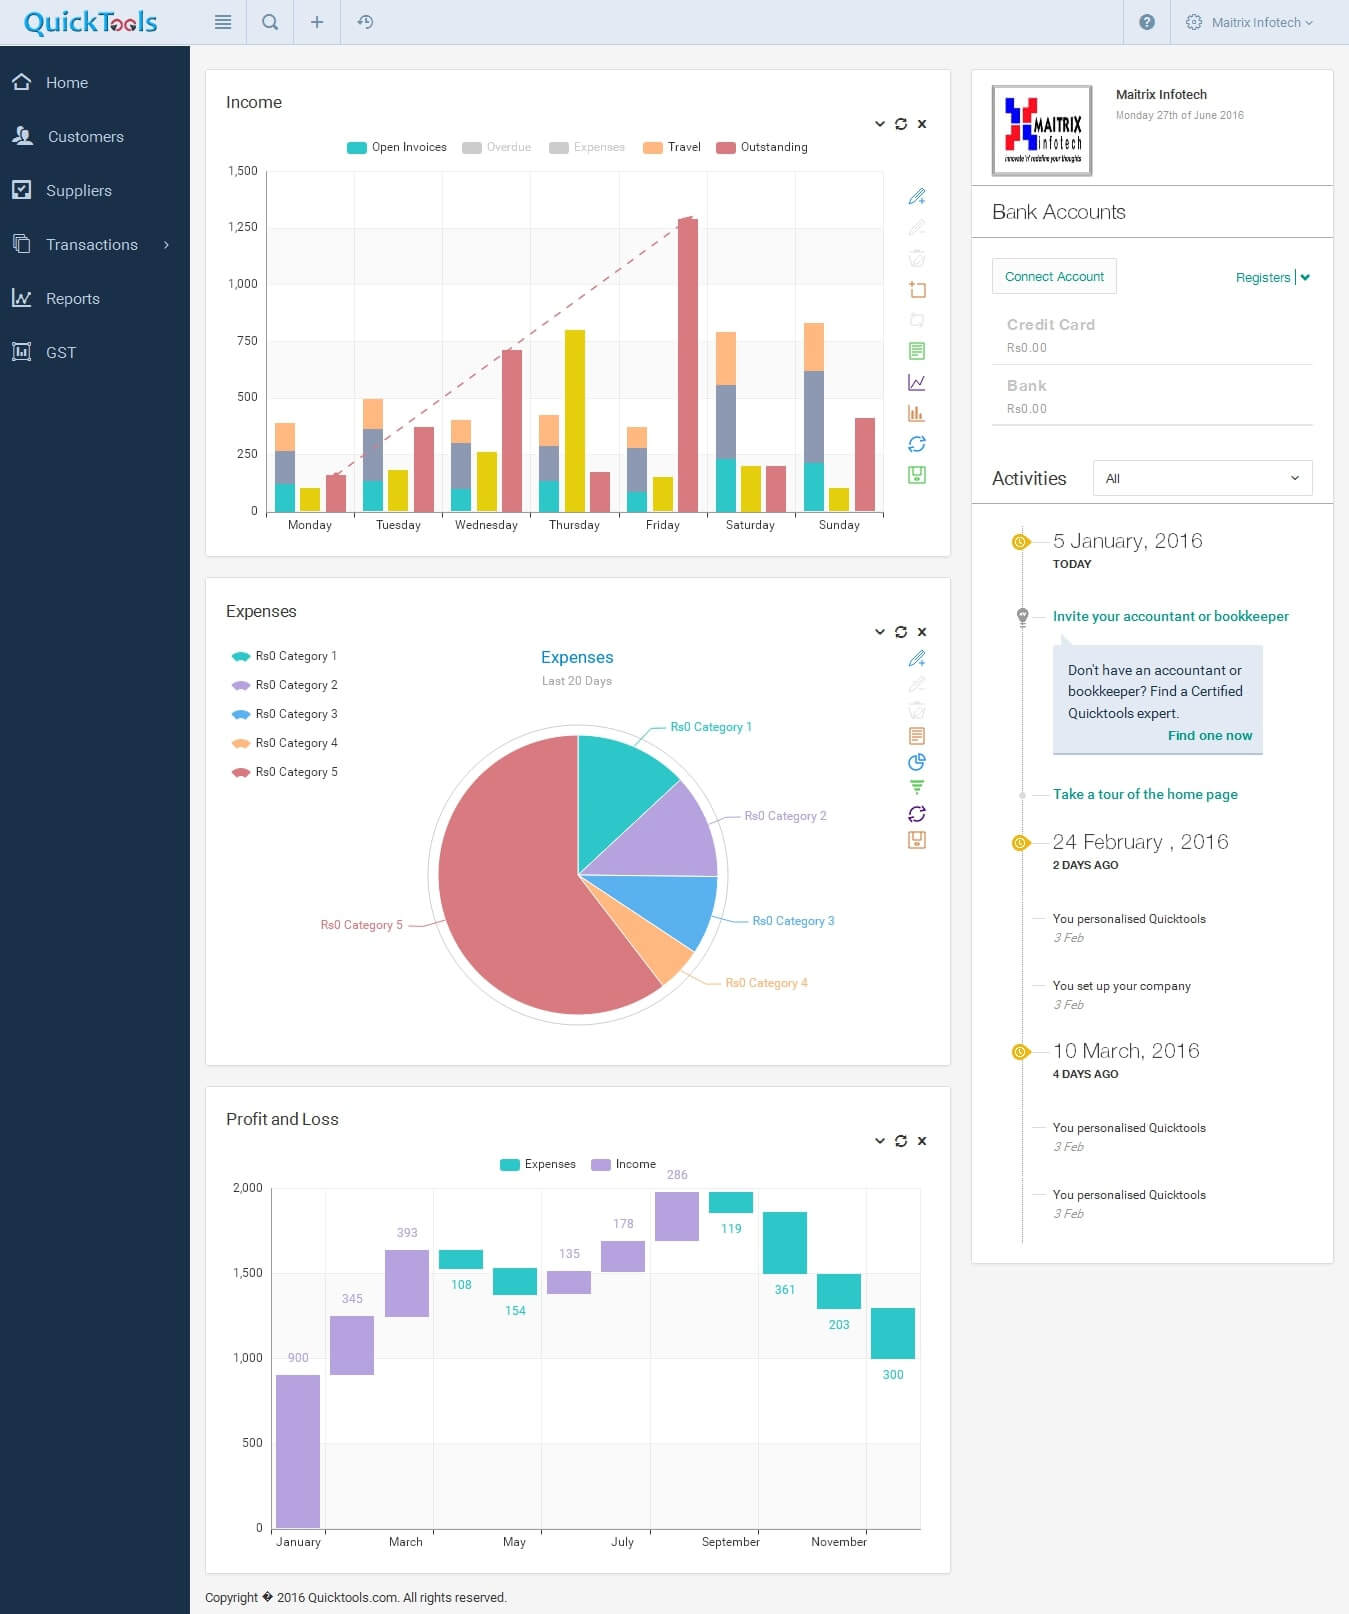Click the plus icon to add new
The height and width of the screenshot is (1614, 1349).
[x=317, y=22]
